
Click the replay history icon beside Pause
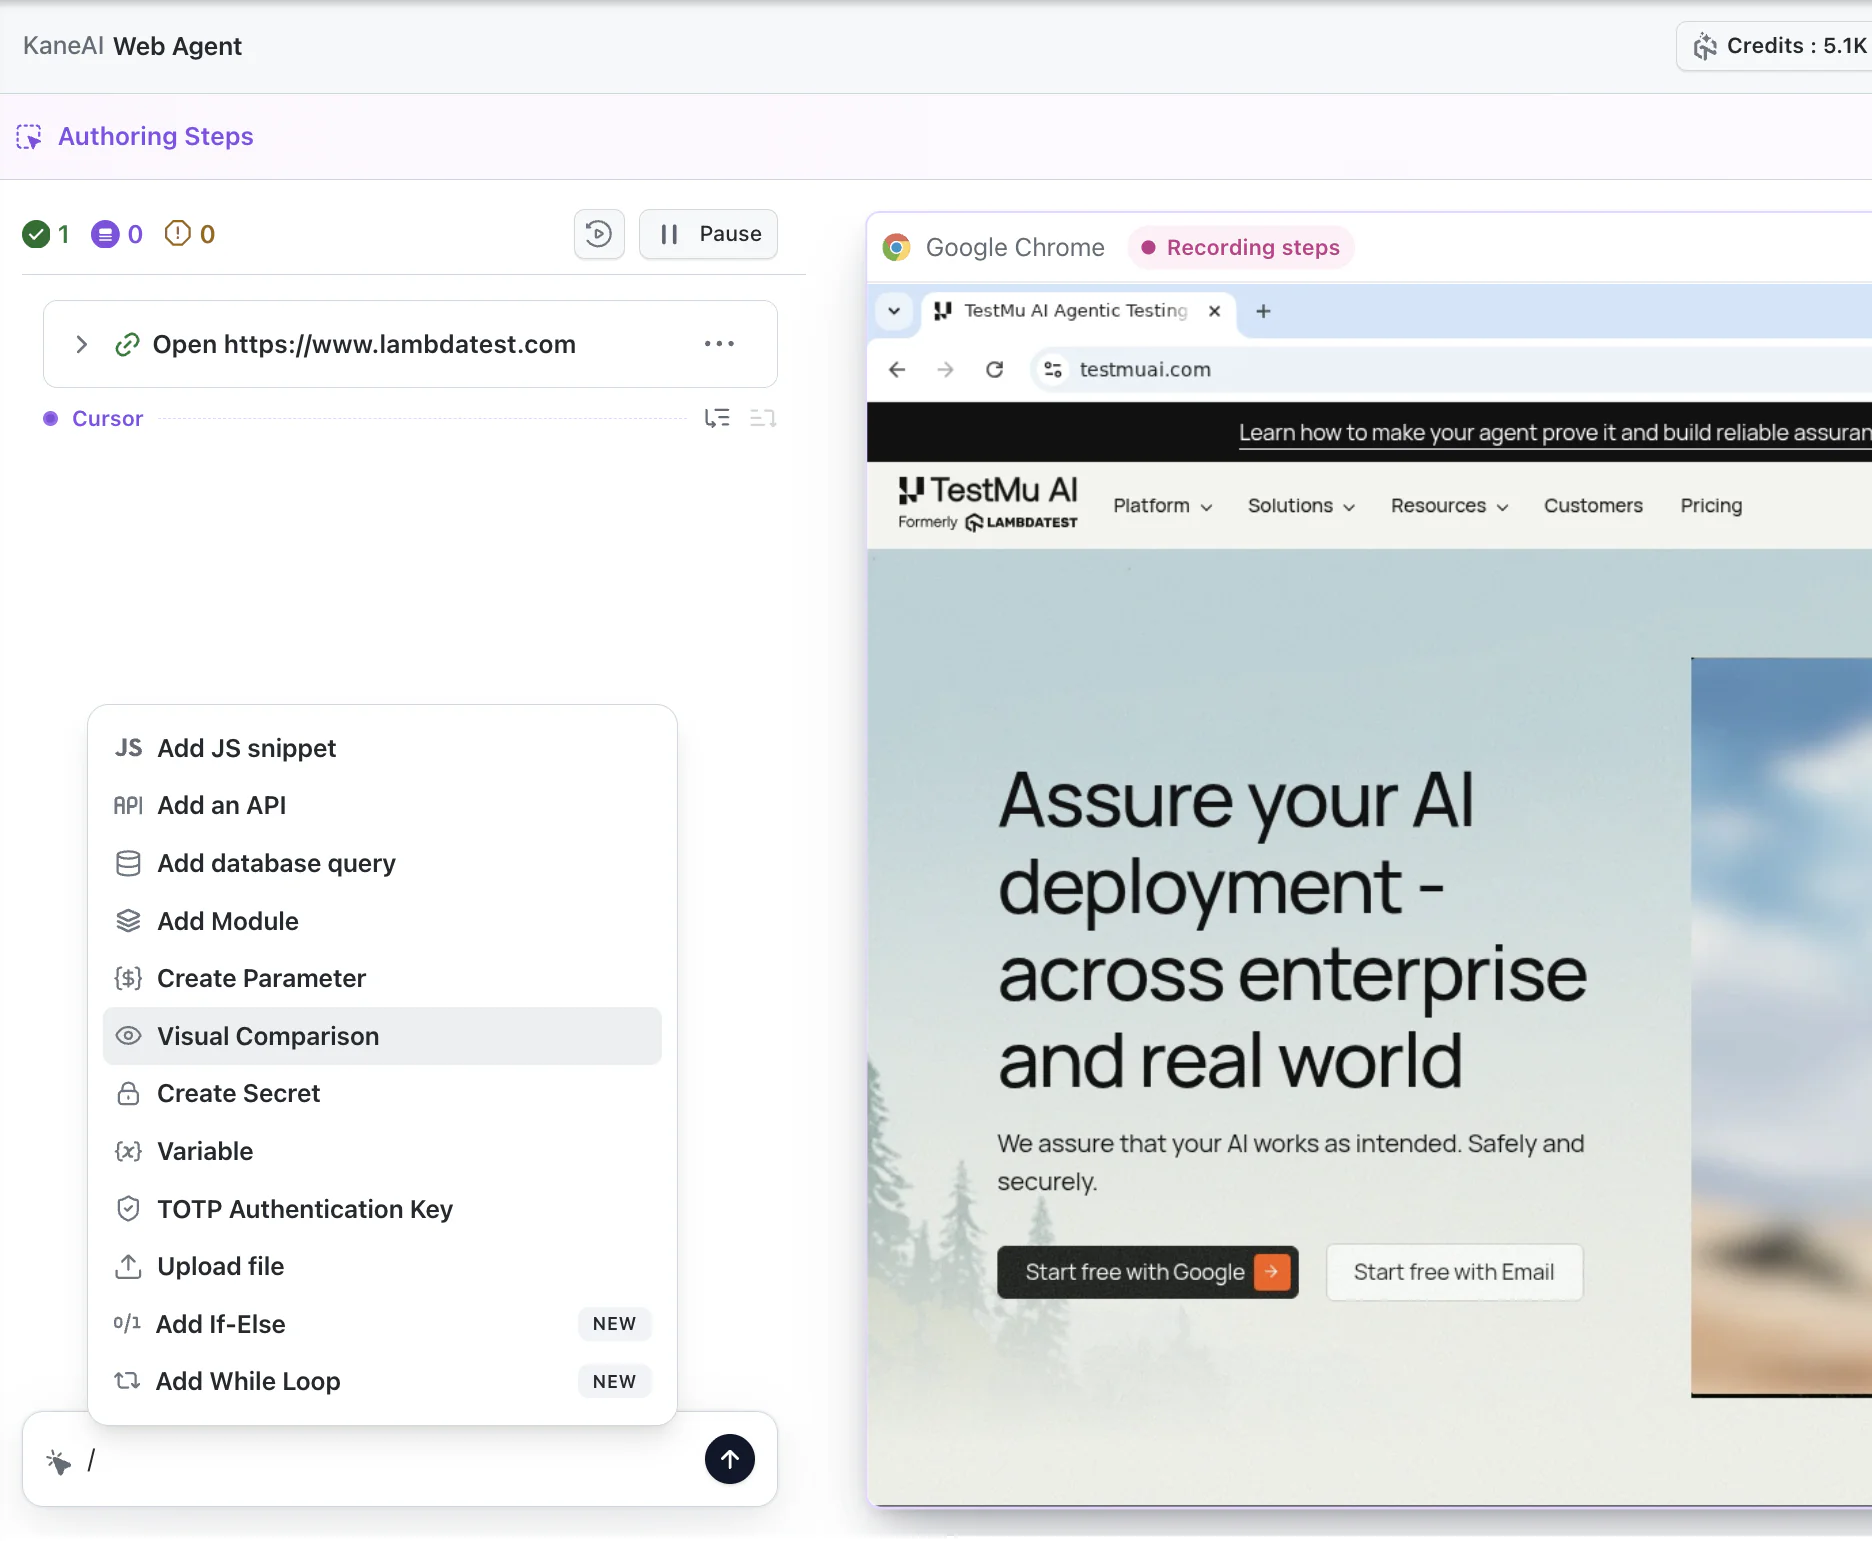point(599,234)
